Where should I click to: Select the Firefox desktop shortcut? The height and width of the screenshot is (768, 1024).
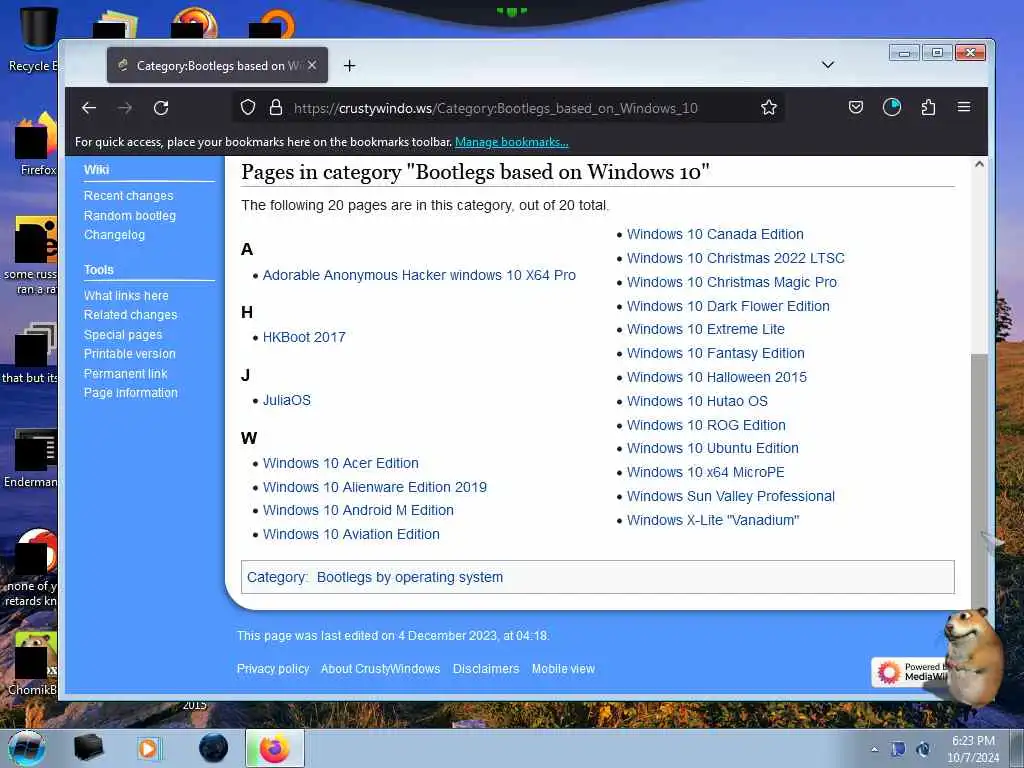pos(36,145)
